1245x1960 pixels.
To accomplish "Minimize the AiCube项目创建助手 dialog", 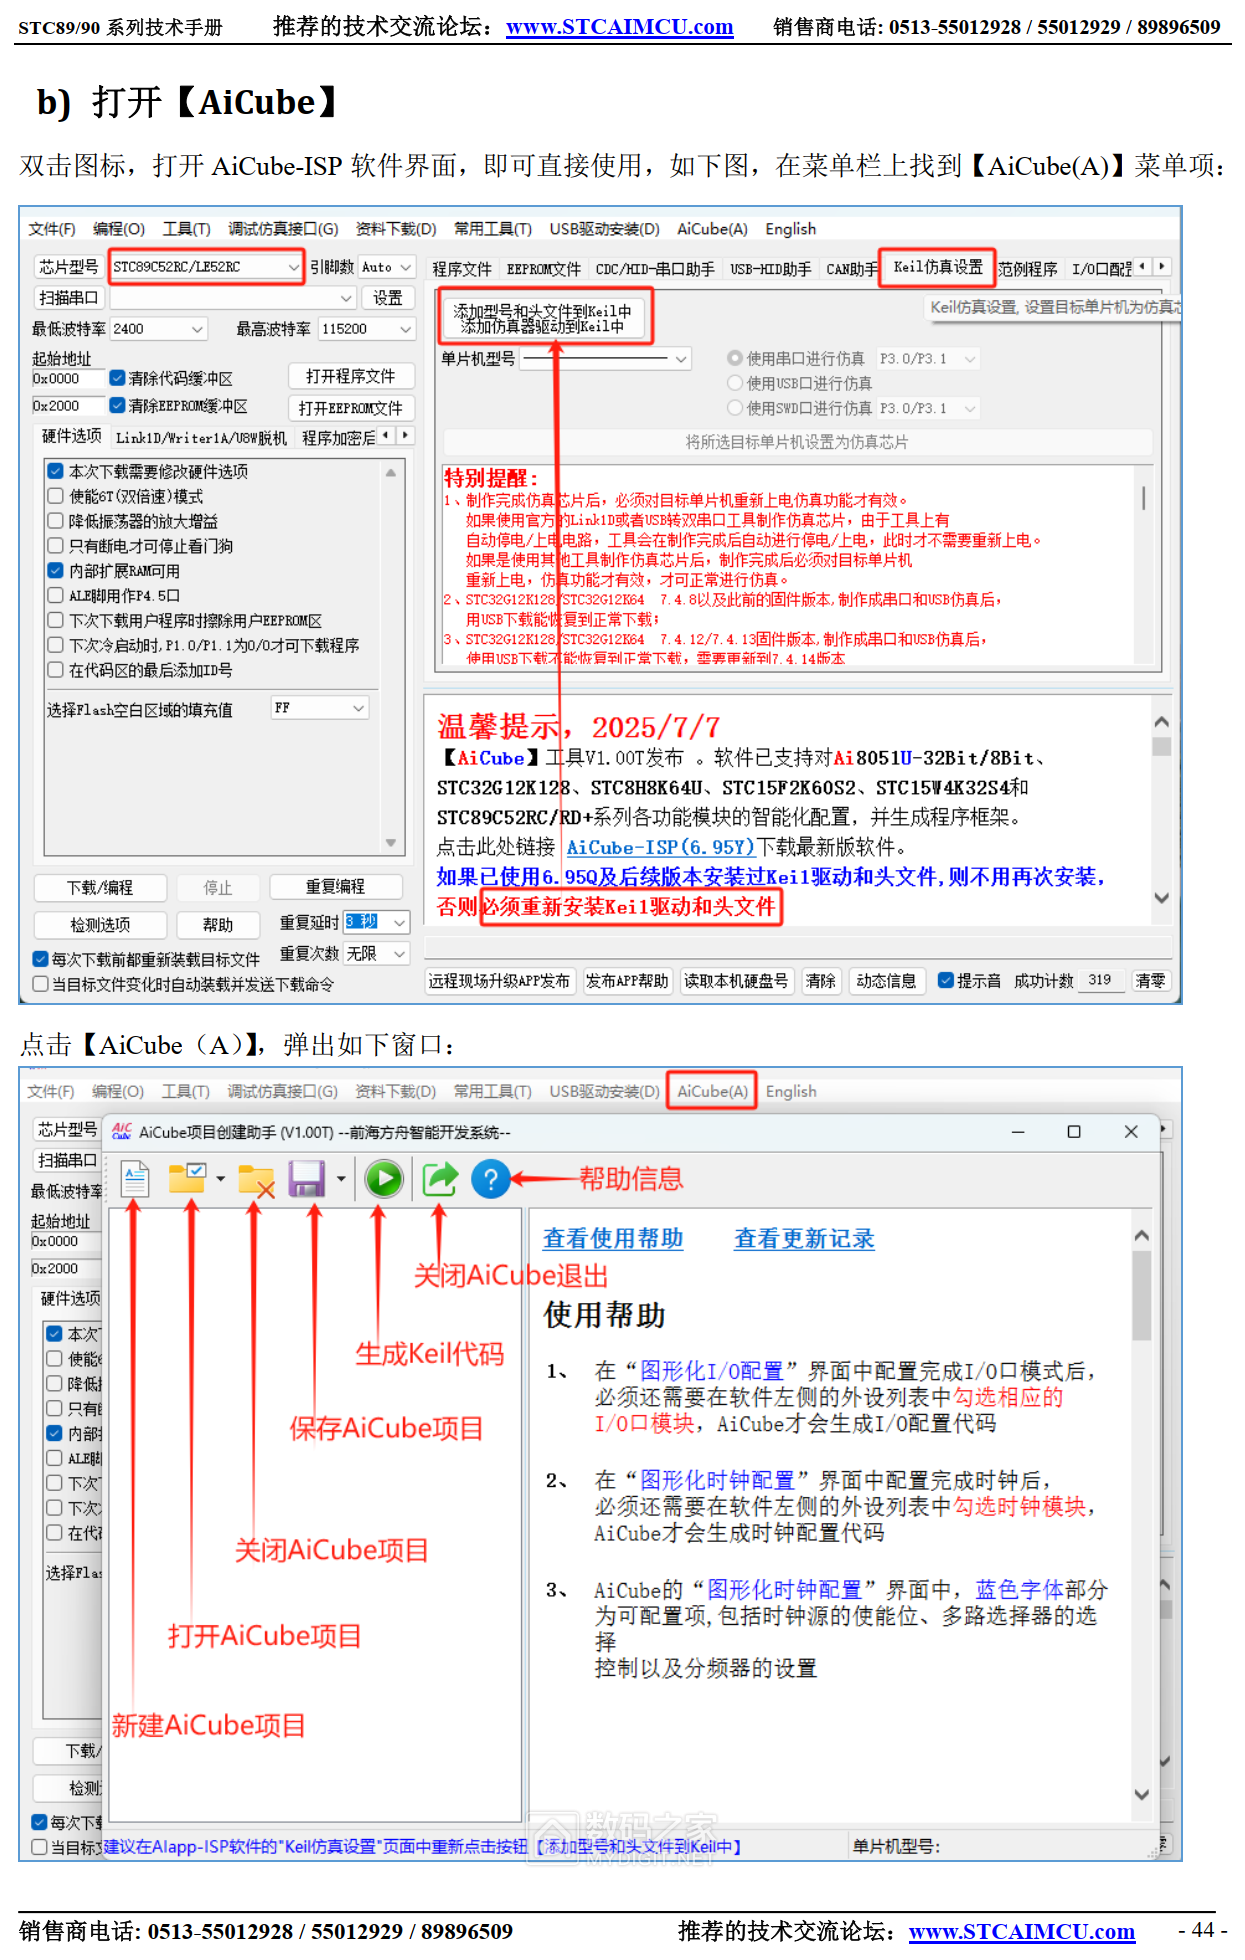I will [1018, 1131].
